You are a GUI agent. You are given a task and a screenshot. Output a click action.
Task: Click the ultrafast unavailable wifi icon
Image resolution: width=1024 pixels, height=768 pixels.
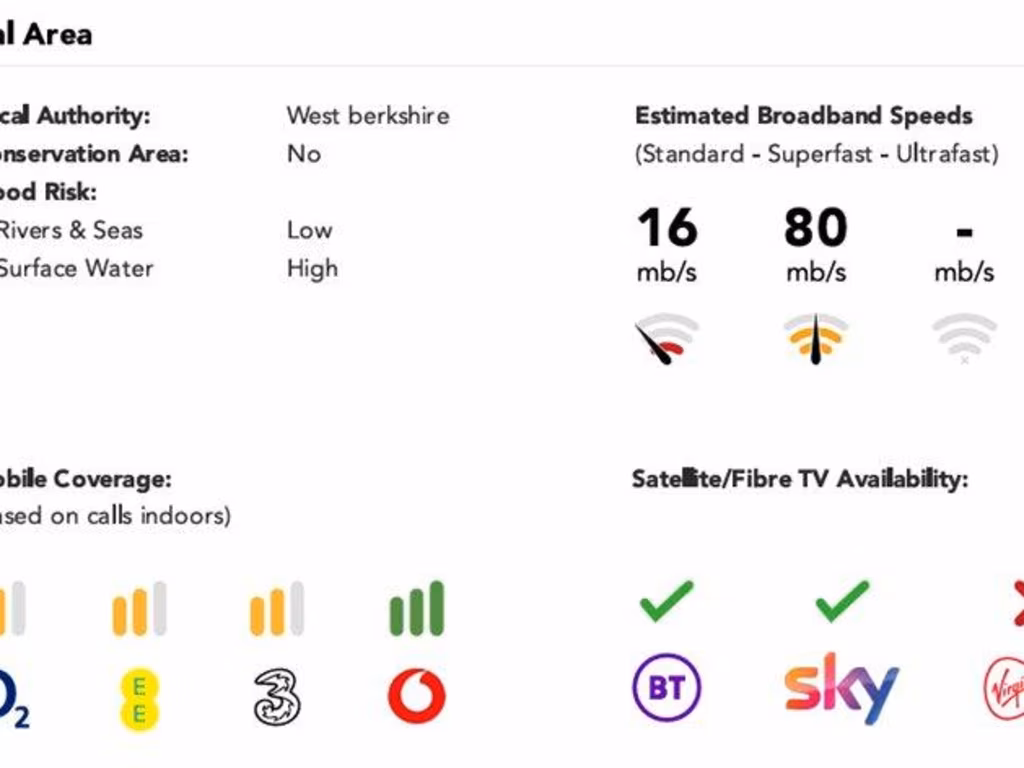pos(964,338)
